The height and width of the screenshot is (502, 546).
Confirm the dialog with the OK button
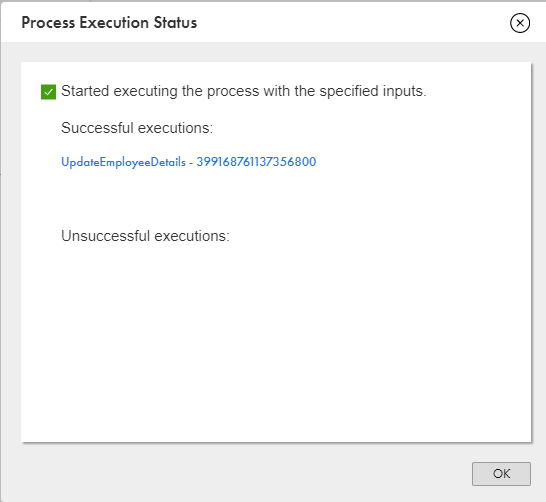coord(501,473)
